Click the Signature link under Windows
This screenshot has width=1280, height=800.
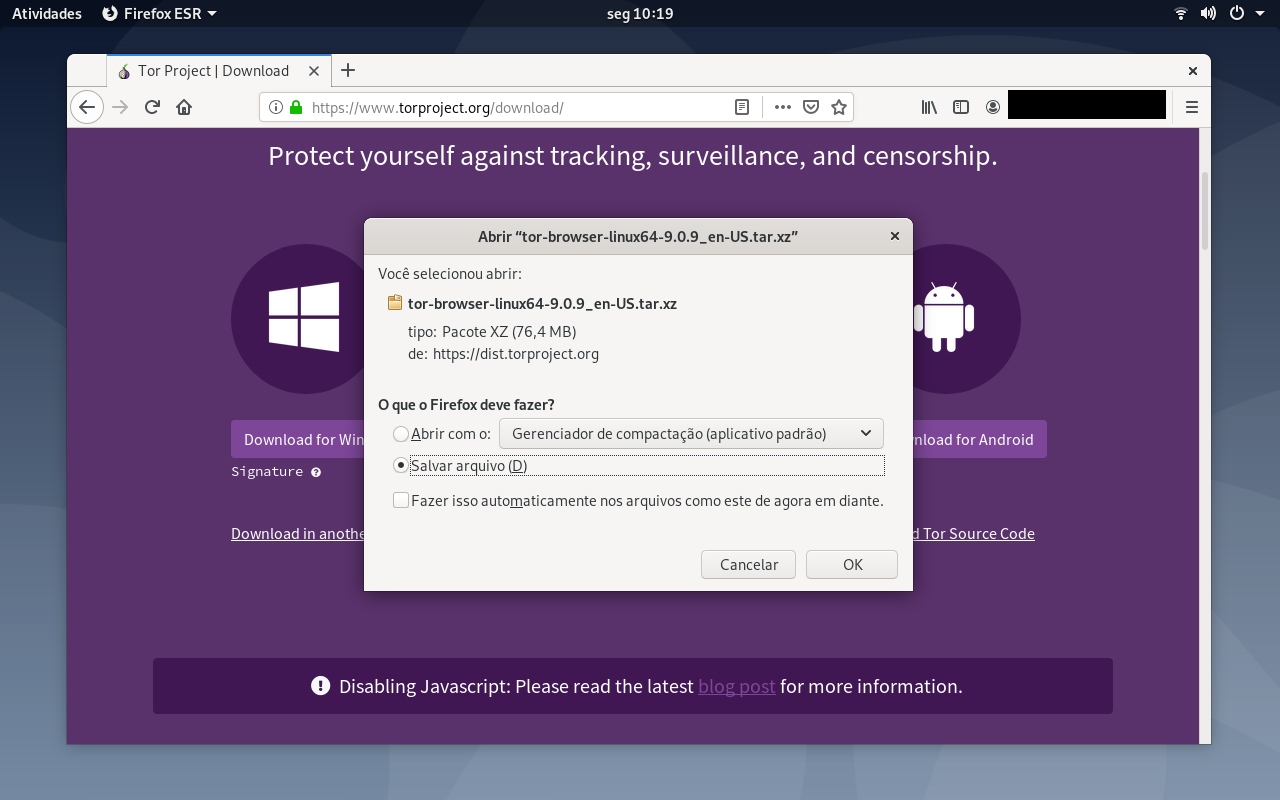[267, 471]
